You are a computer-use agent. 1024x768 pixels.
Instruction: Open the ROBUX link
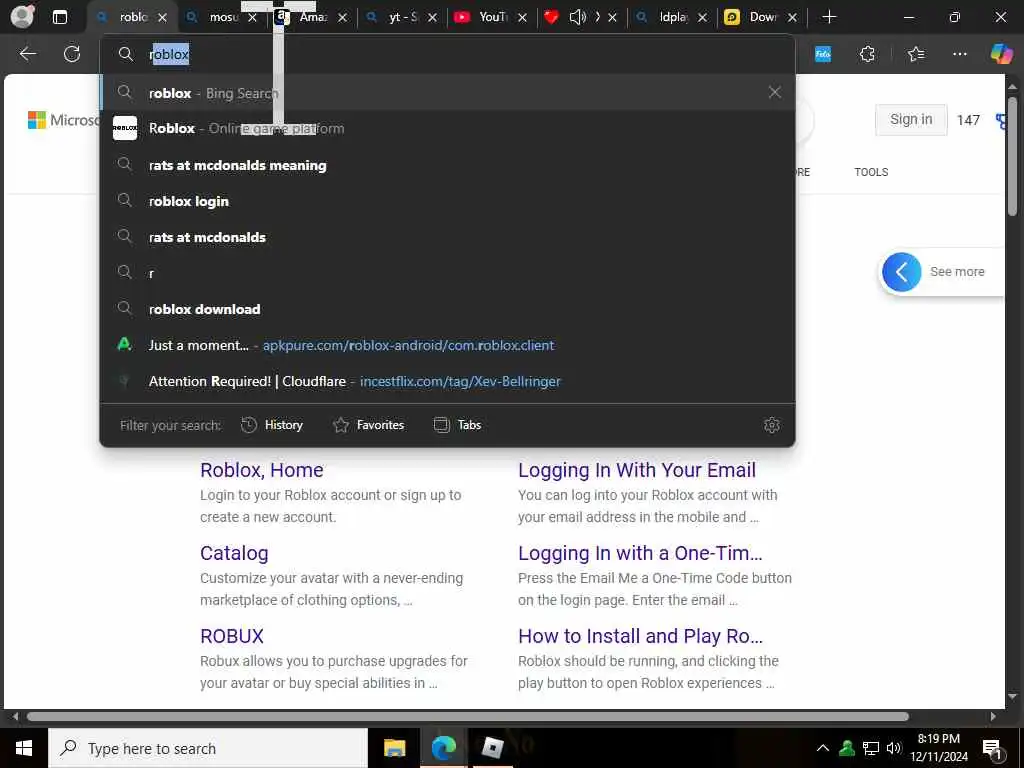[232, 636]
